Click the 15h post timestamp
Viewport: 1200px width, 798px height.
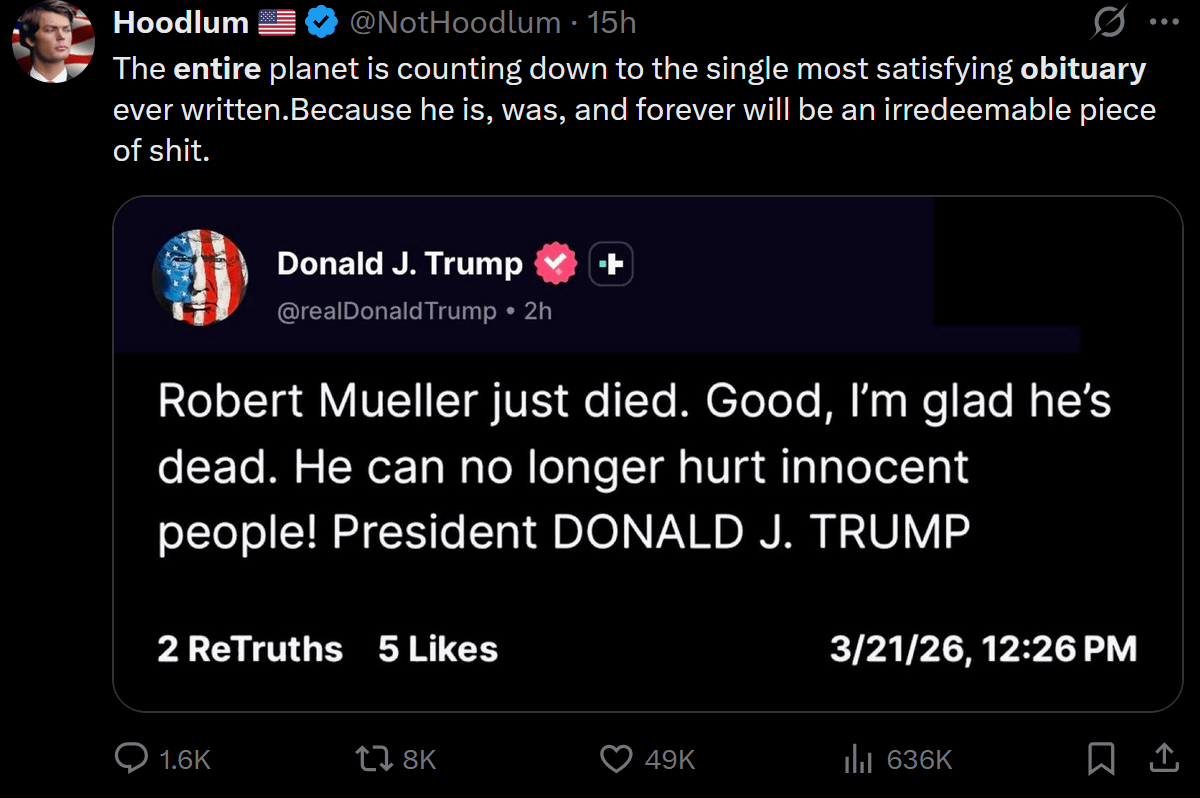coord(612,22)
